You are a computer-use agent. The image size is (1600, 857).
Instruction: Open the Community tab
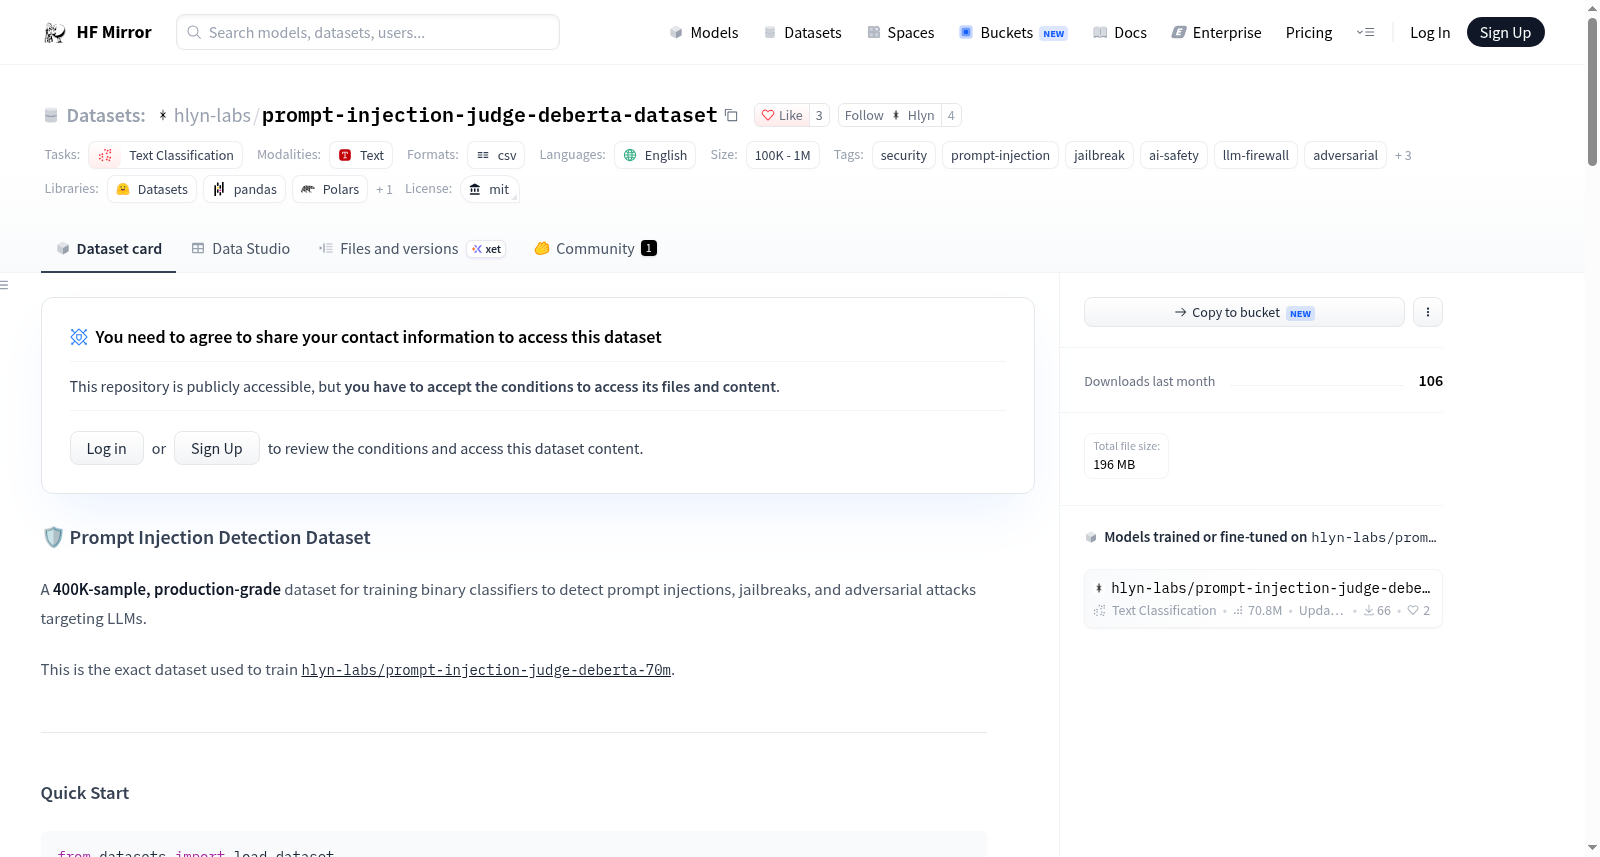tap(595, 248)
